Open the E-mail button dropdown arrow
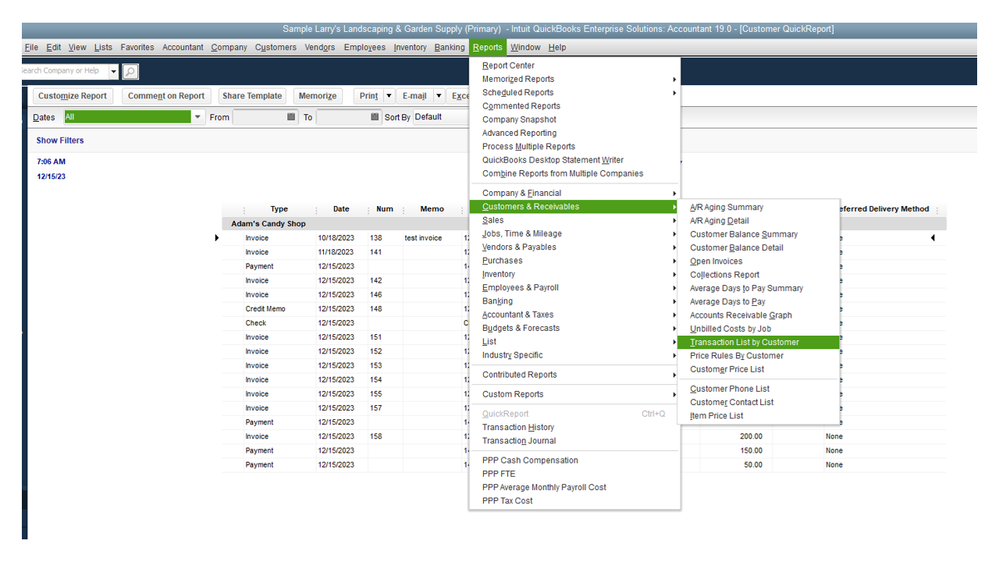Image resolution: width=999 pixels, height=562 pixels. click(x=438, y=96)
